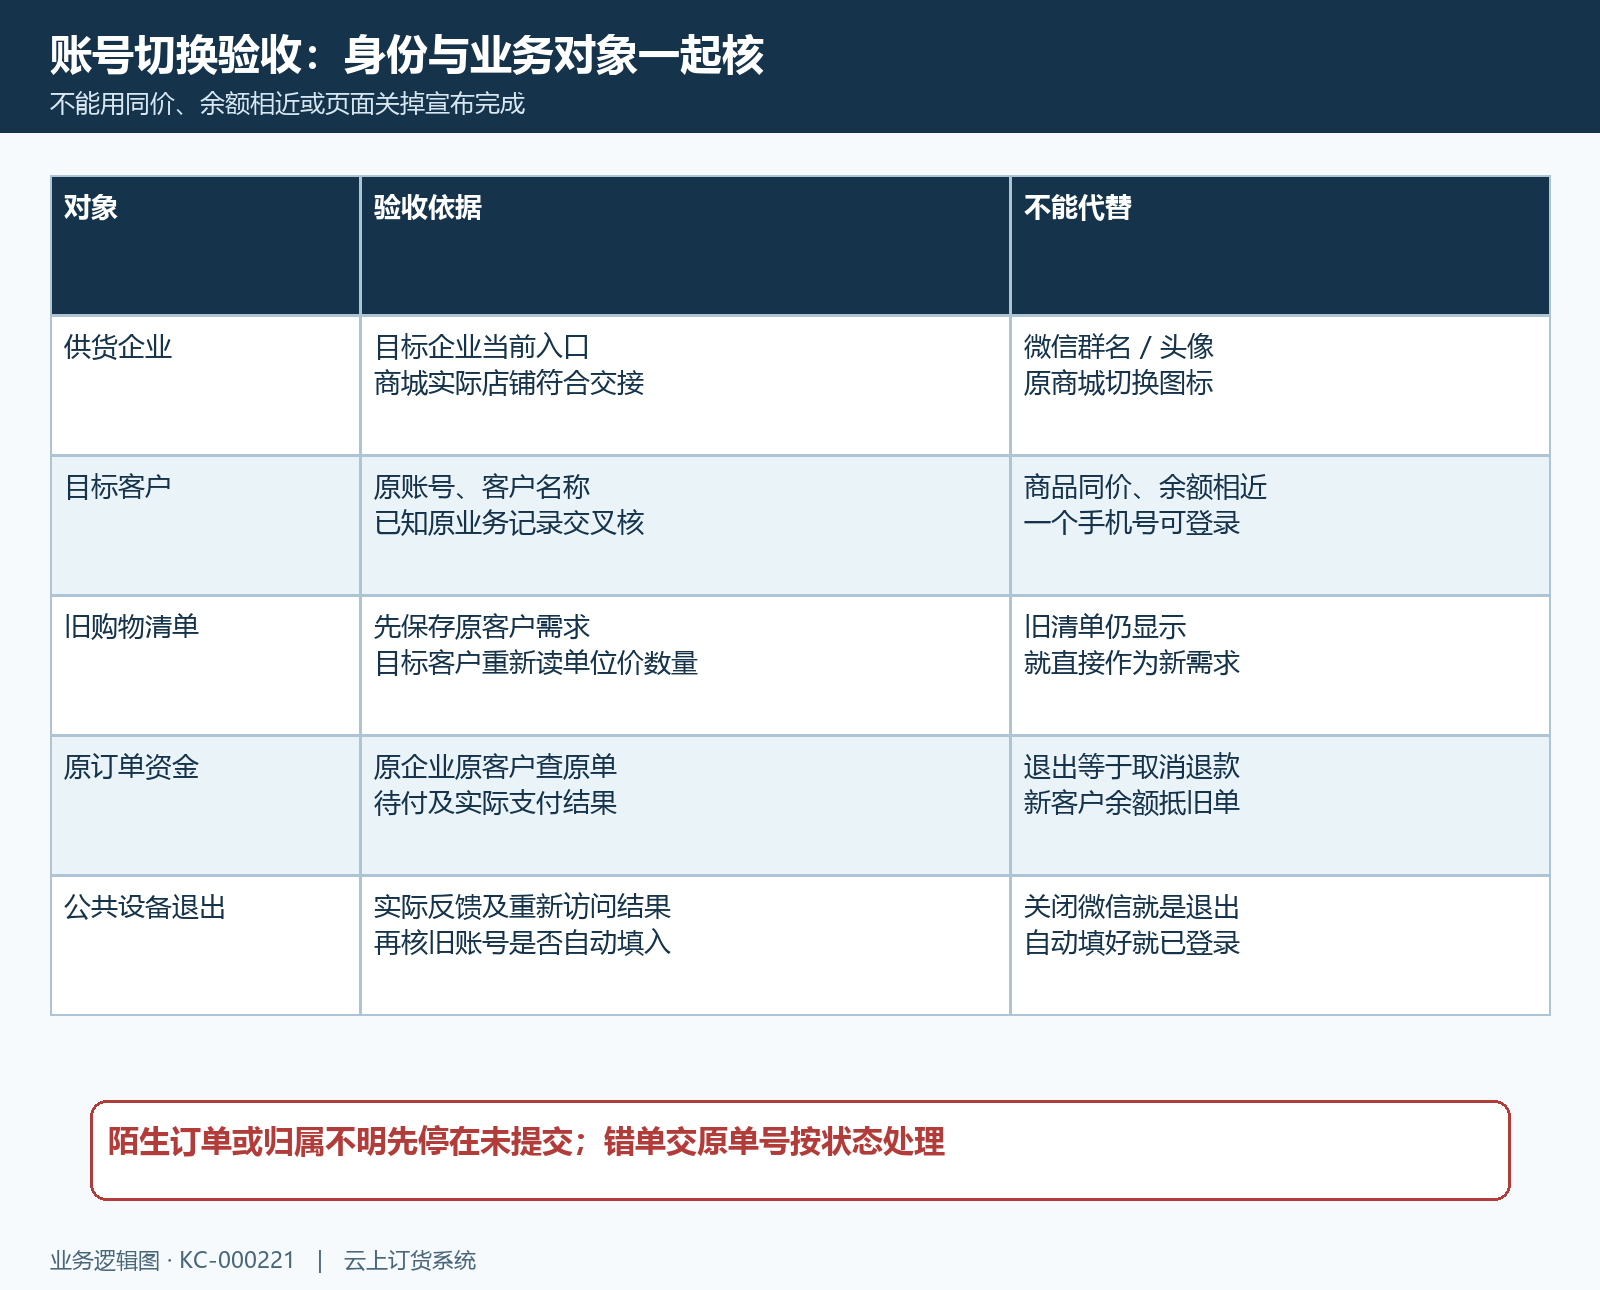
Task: Click the subtitle 不能用同价、余额相近或页面关掉宣布完成
Action: point(288,104)
